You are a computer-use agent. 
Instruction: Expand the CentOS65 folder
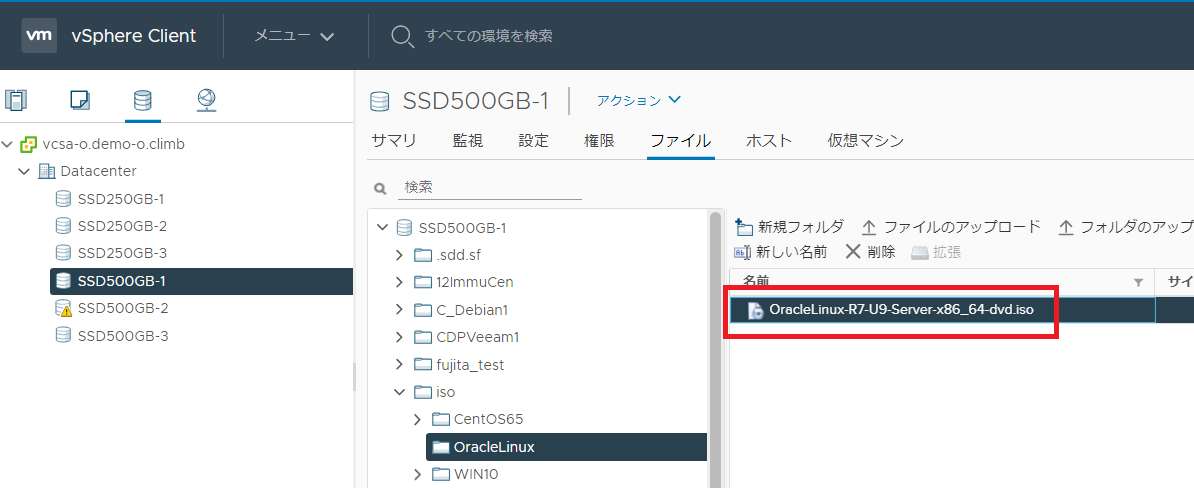(417, 419)
